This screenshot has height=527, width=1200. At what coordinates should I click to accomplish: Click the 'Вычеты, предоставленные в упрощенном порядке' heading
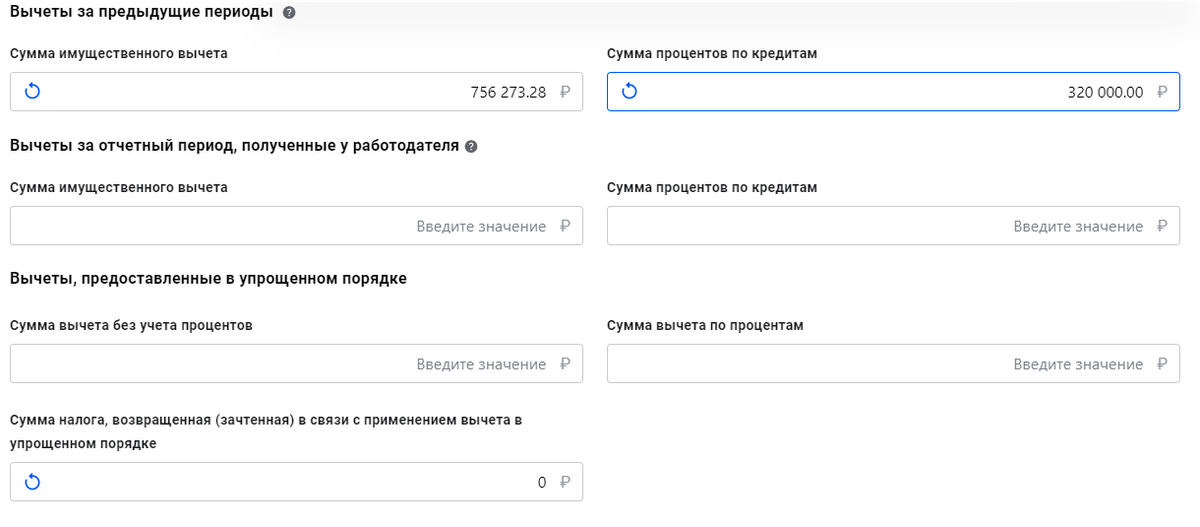click(208, 278)
